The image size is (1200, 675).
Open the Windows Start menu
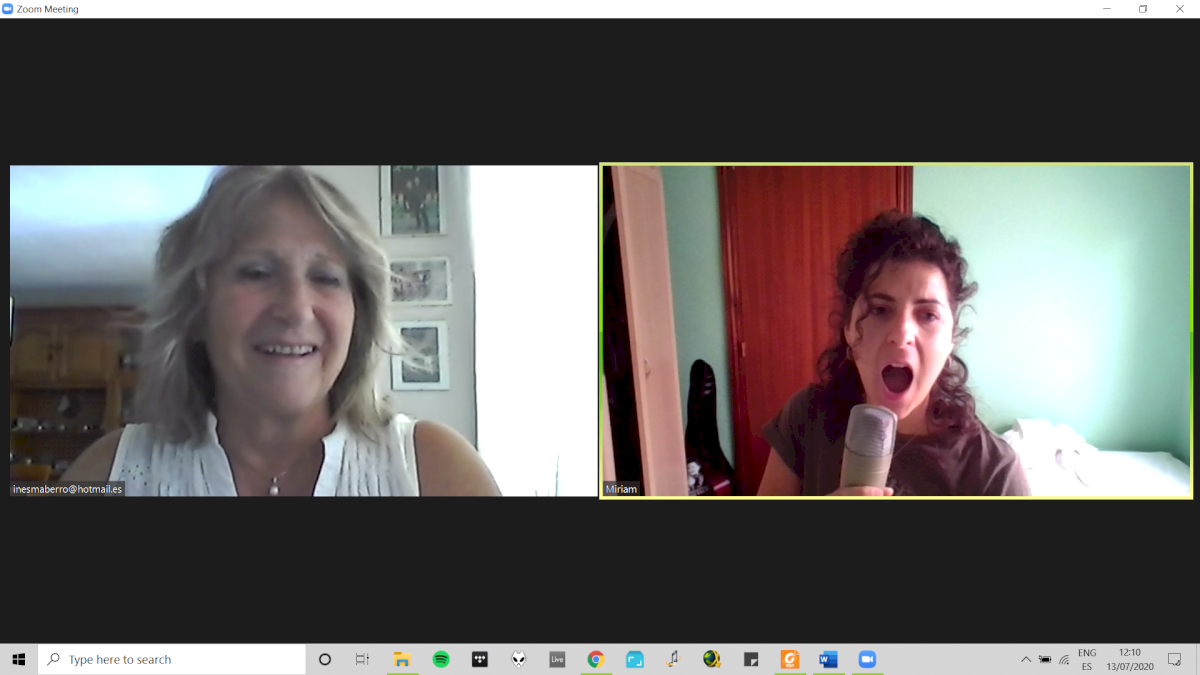click(18, 659)
